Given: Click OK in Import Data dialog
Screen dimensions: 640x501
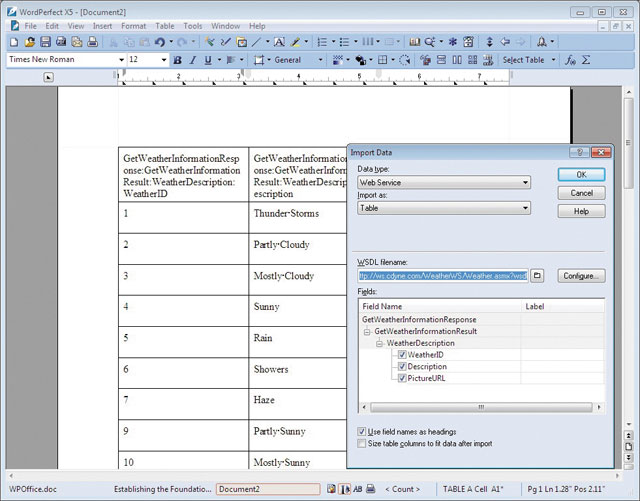Looking at the screenshot, I should [581, 175].
